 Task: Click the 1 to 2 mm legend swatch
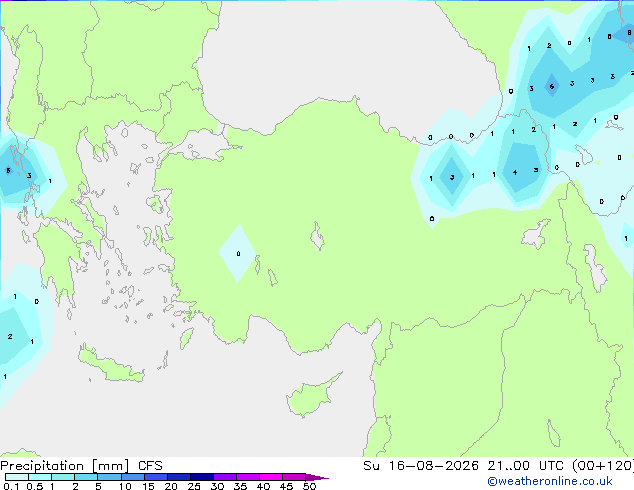click(63, 477)
